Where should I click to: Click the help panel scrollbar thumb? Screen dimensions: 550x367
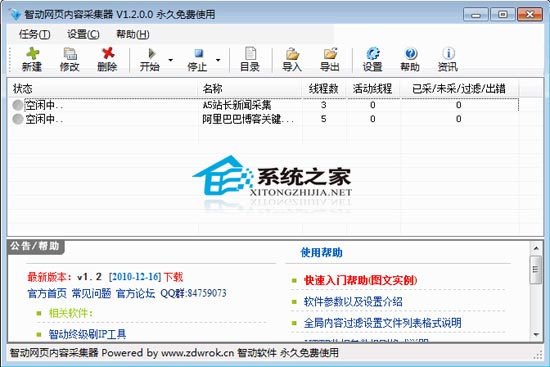point(536,269)
